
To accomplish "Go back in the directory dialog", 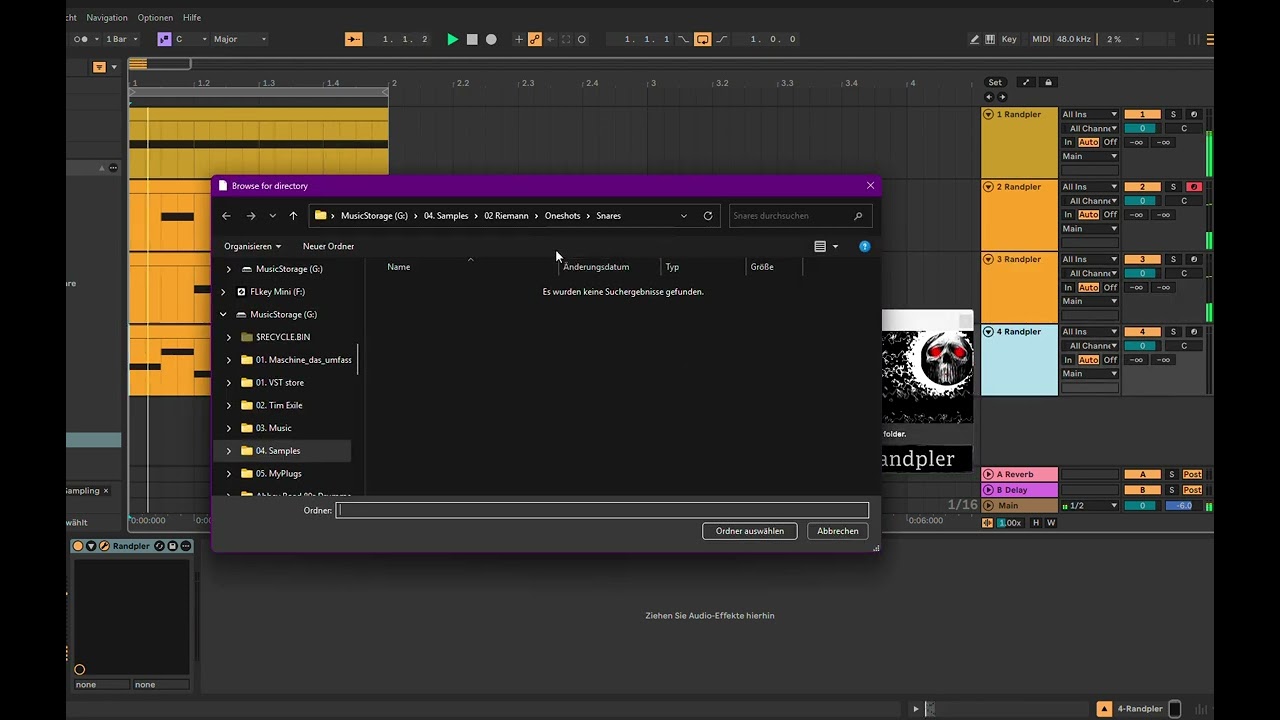I will [x=226, y=216].
